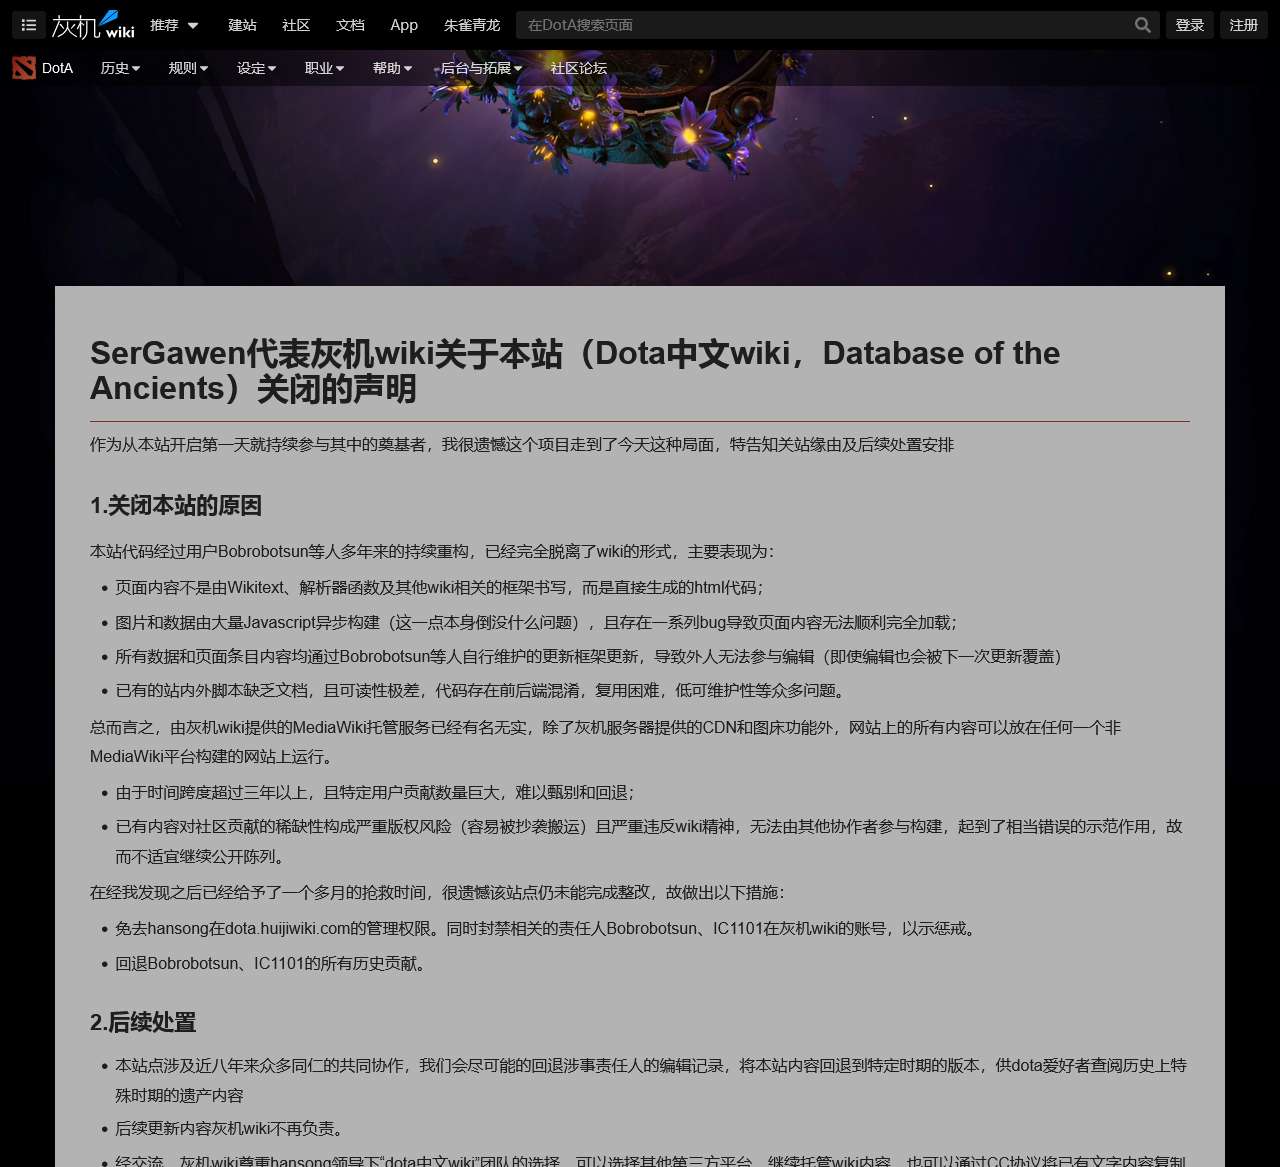Open the 朱雀青龙 top menu item
Screen dimensions: 1280x1167
472,25
